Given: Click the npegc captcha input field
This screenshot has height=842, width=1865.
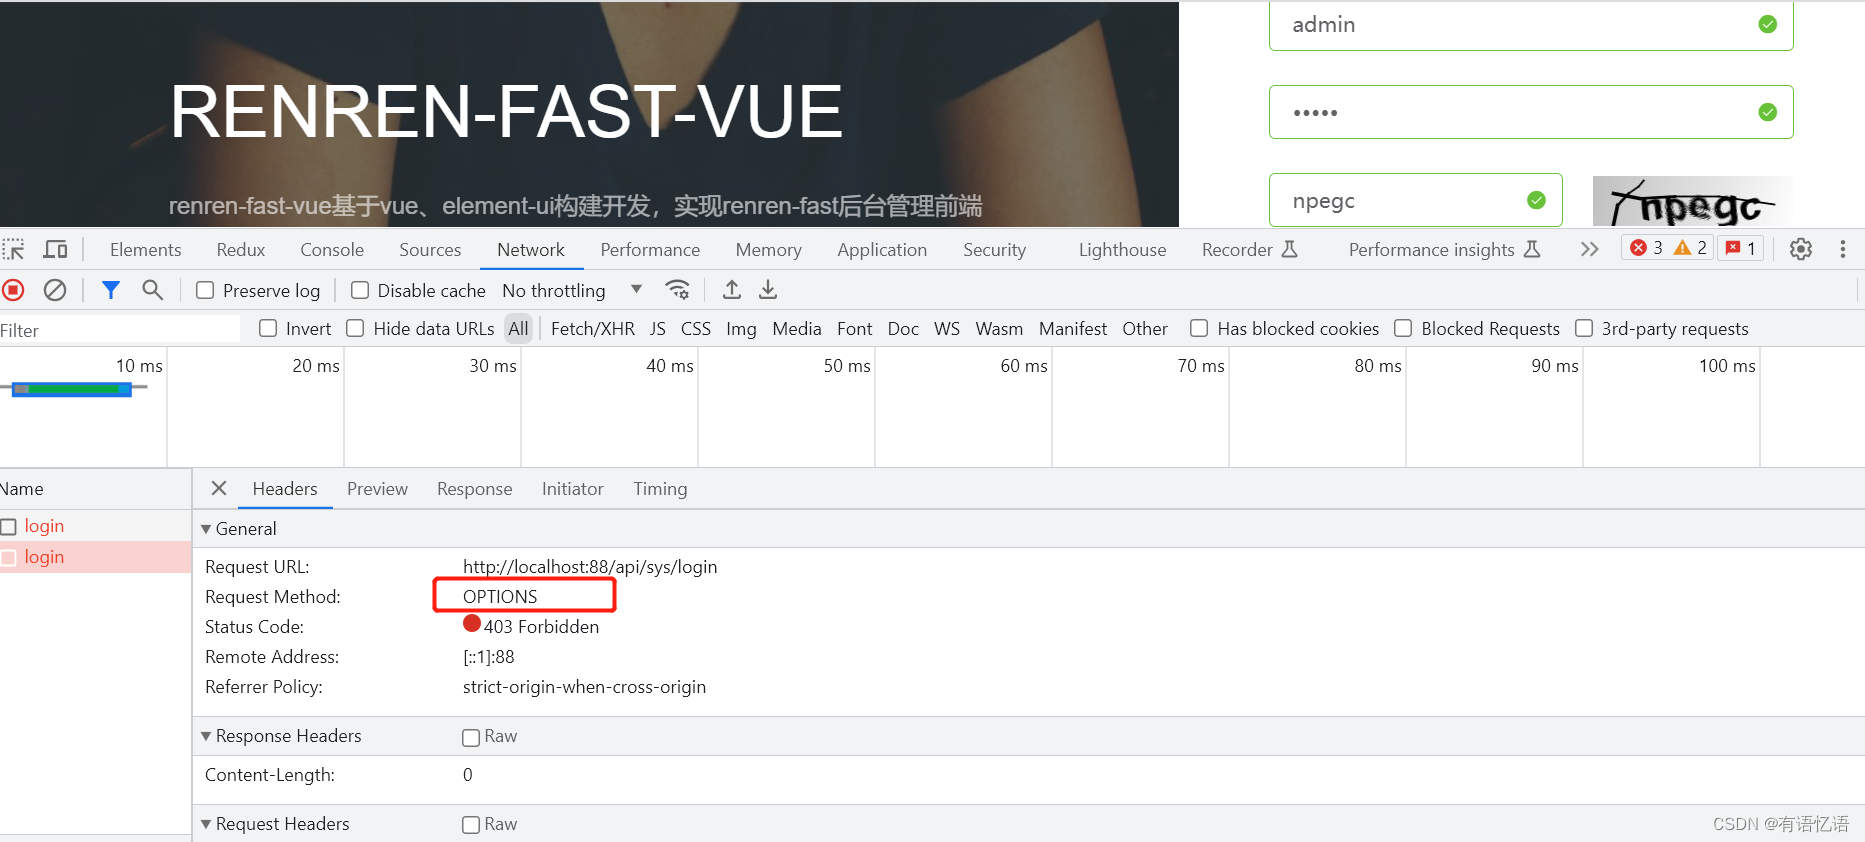Looking at the screenshot, I should click(x=1416, y=200).
